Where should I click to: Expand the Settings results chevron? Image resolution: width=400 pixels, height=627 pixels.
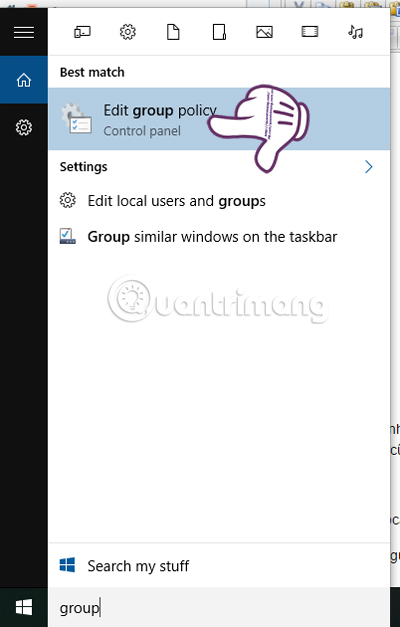click(368, 167)
